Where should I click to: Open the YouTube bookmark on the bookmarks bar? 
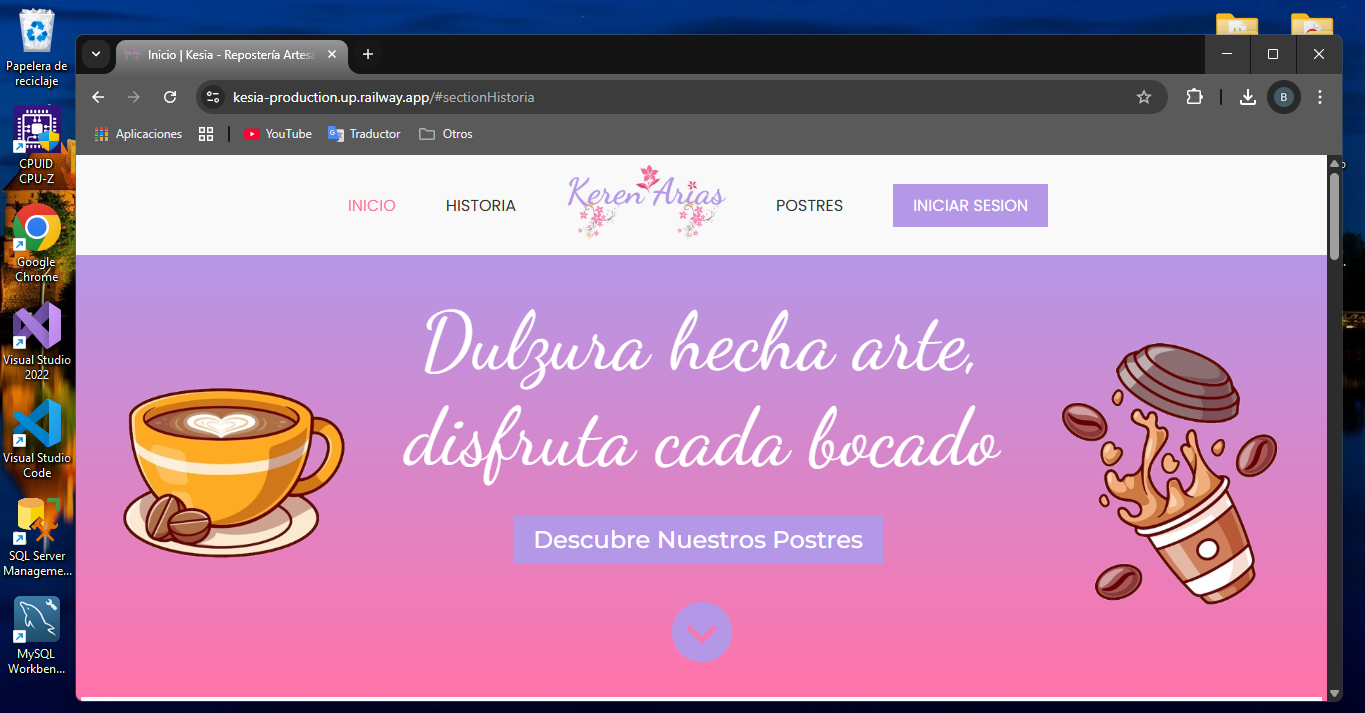pyautogui.click(x=277, y=133)
